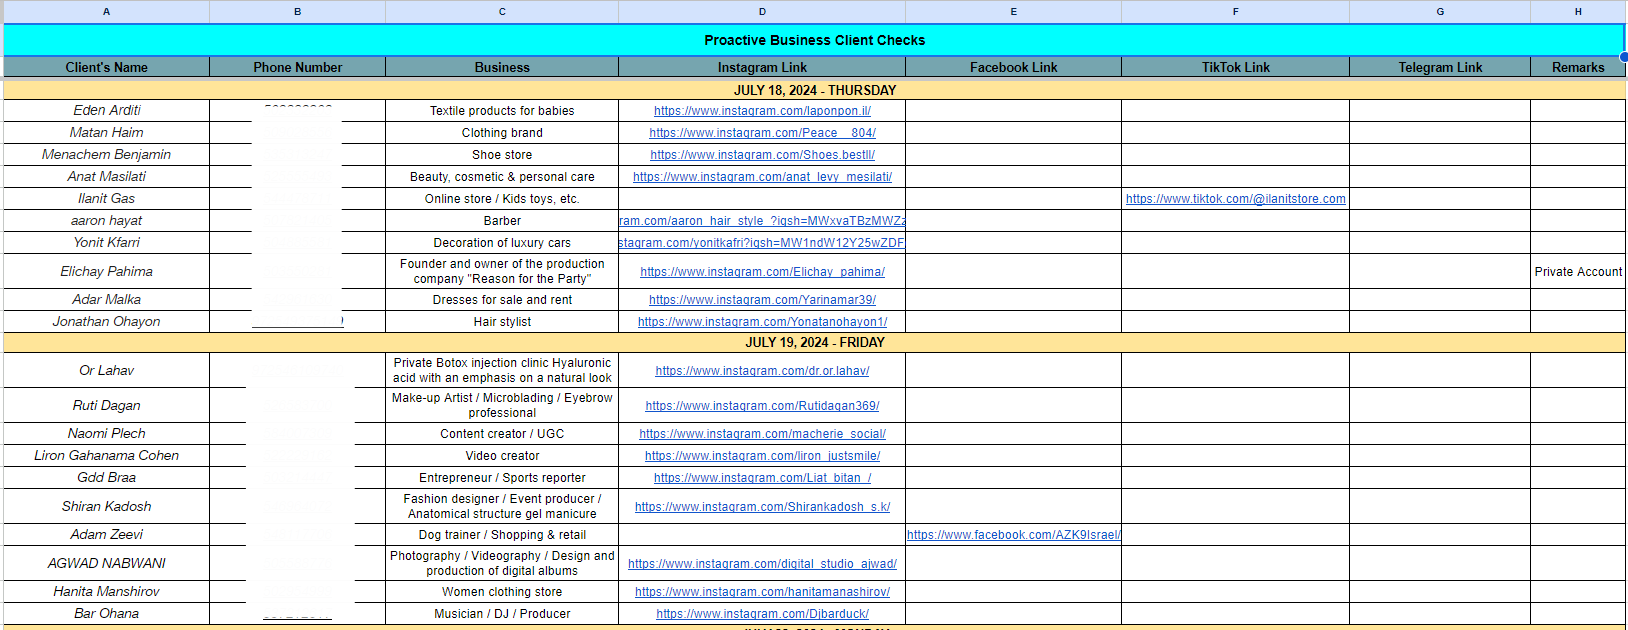Select the Ilanit Gas name cell
Image resolution: width=1628 pixels, height=630 pixels.
(x=107, y=198)
